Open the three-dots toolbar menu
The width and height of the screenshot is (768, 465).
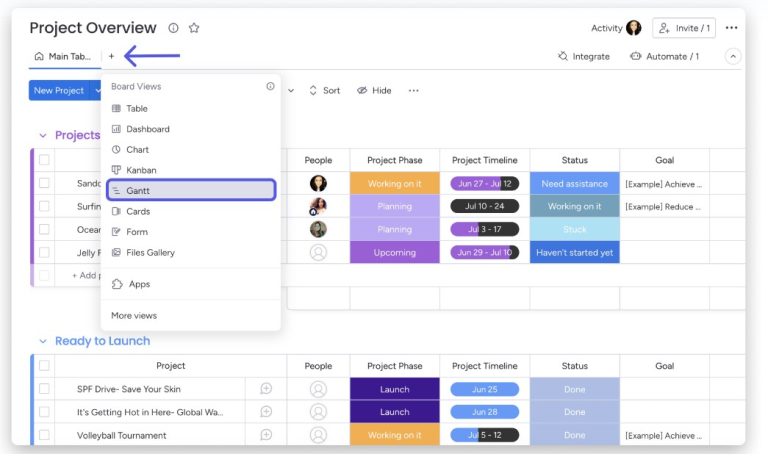tap(413, 91)
